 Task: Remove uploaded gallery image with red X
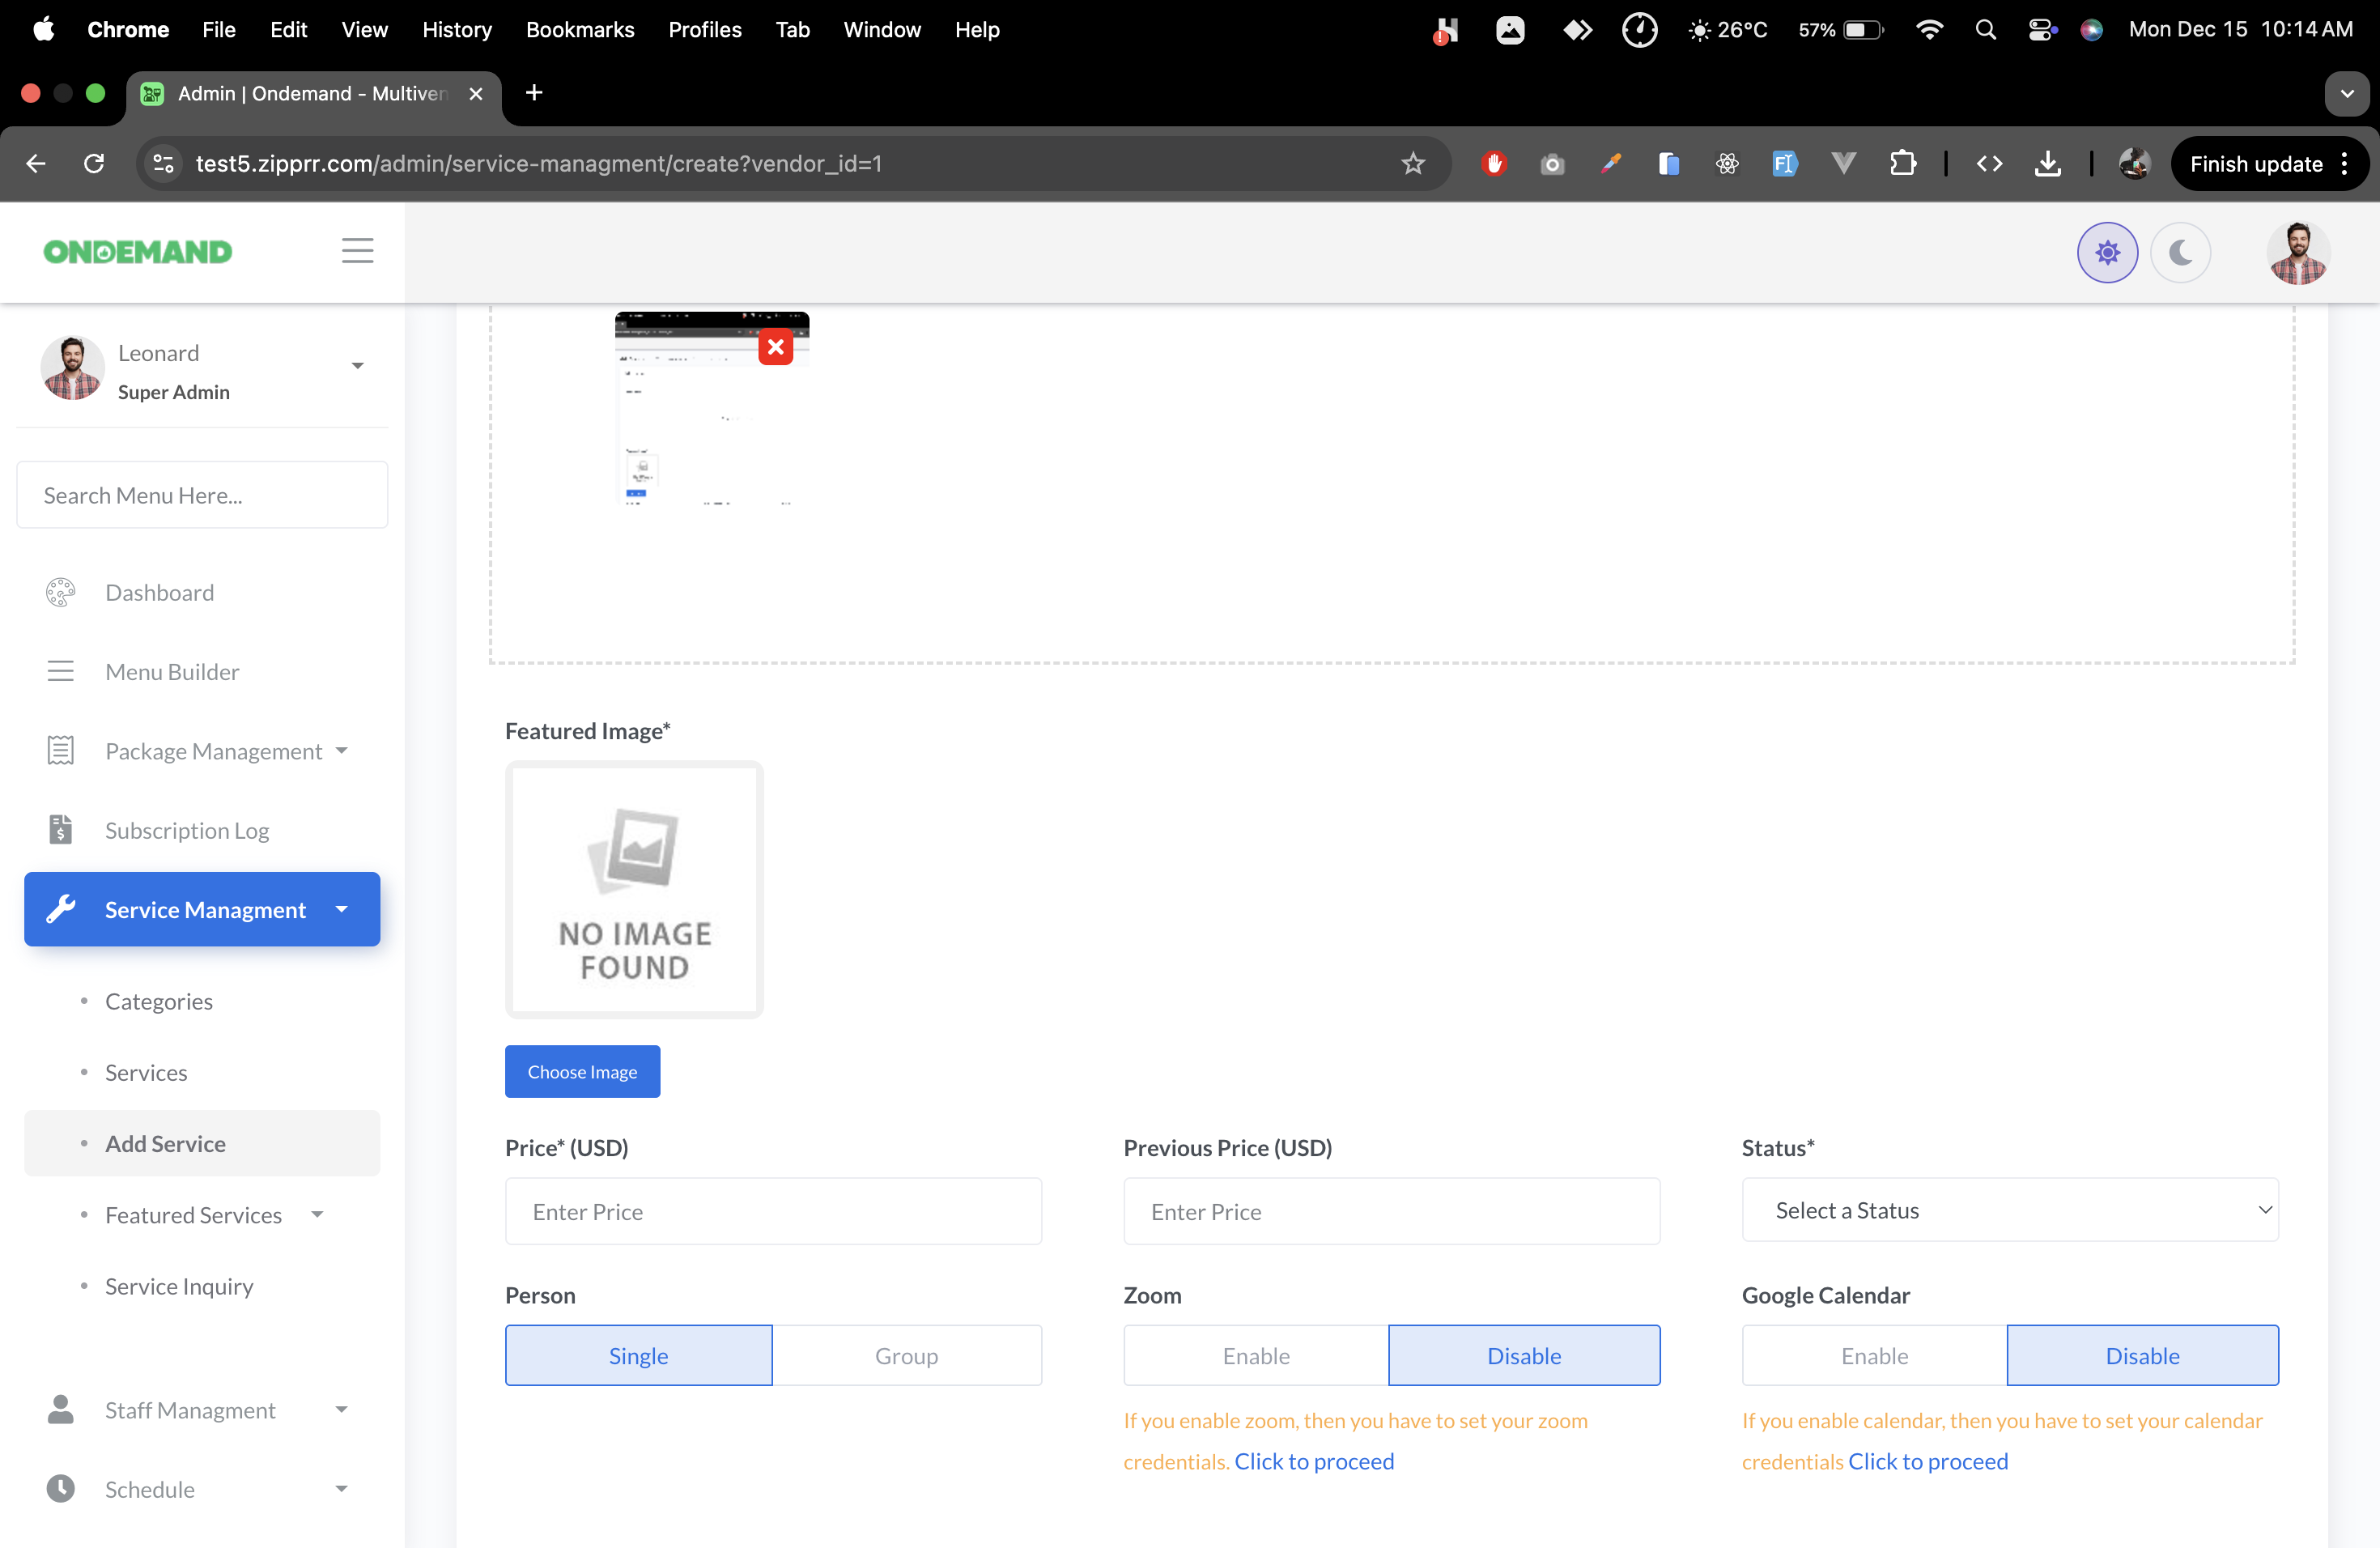[x=775, y=347]
